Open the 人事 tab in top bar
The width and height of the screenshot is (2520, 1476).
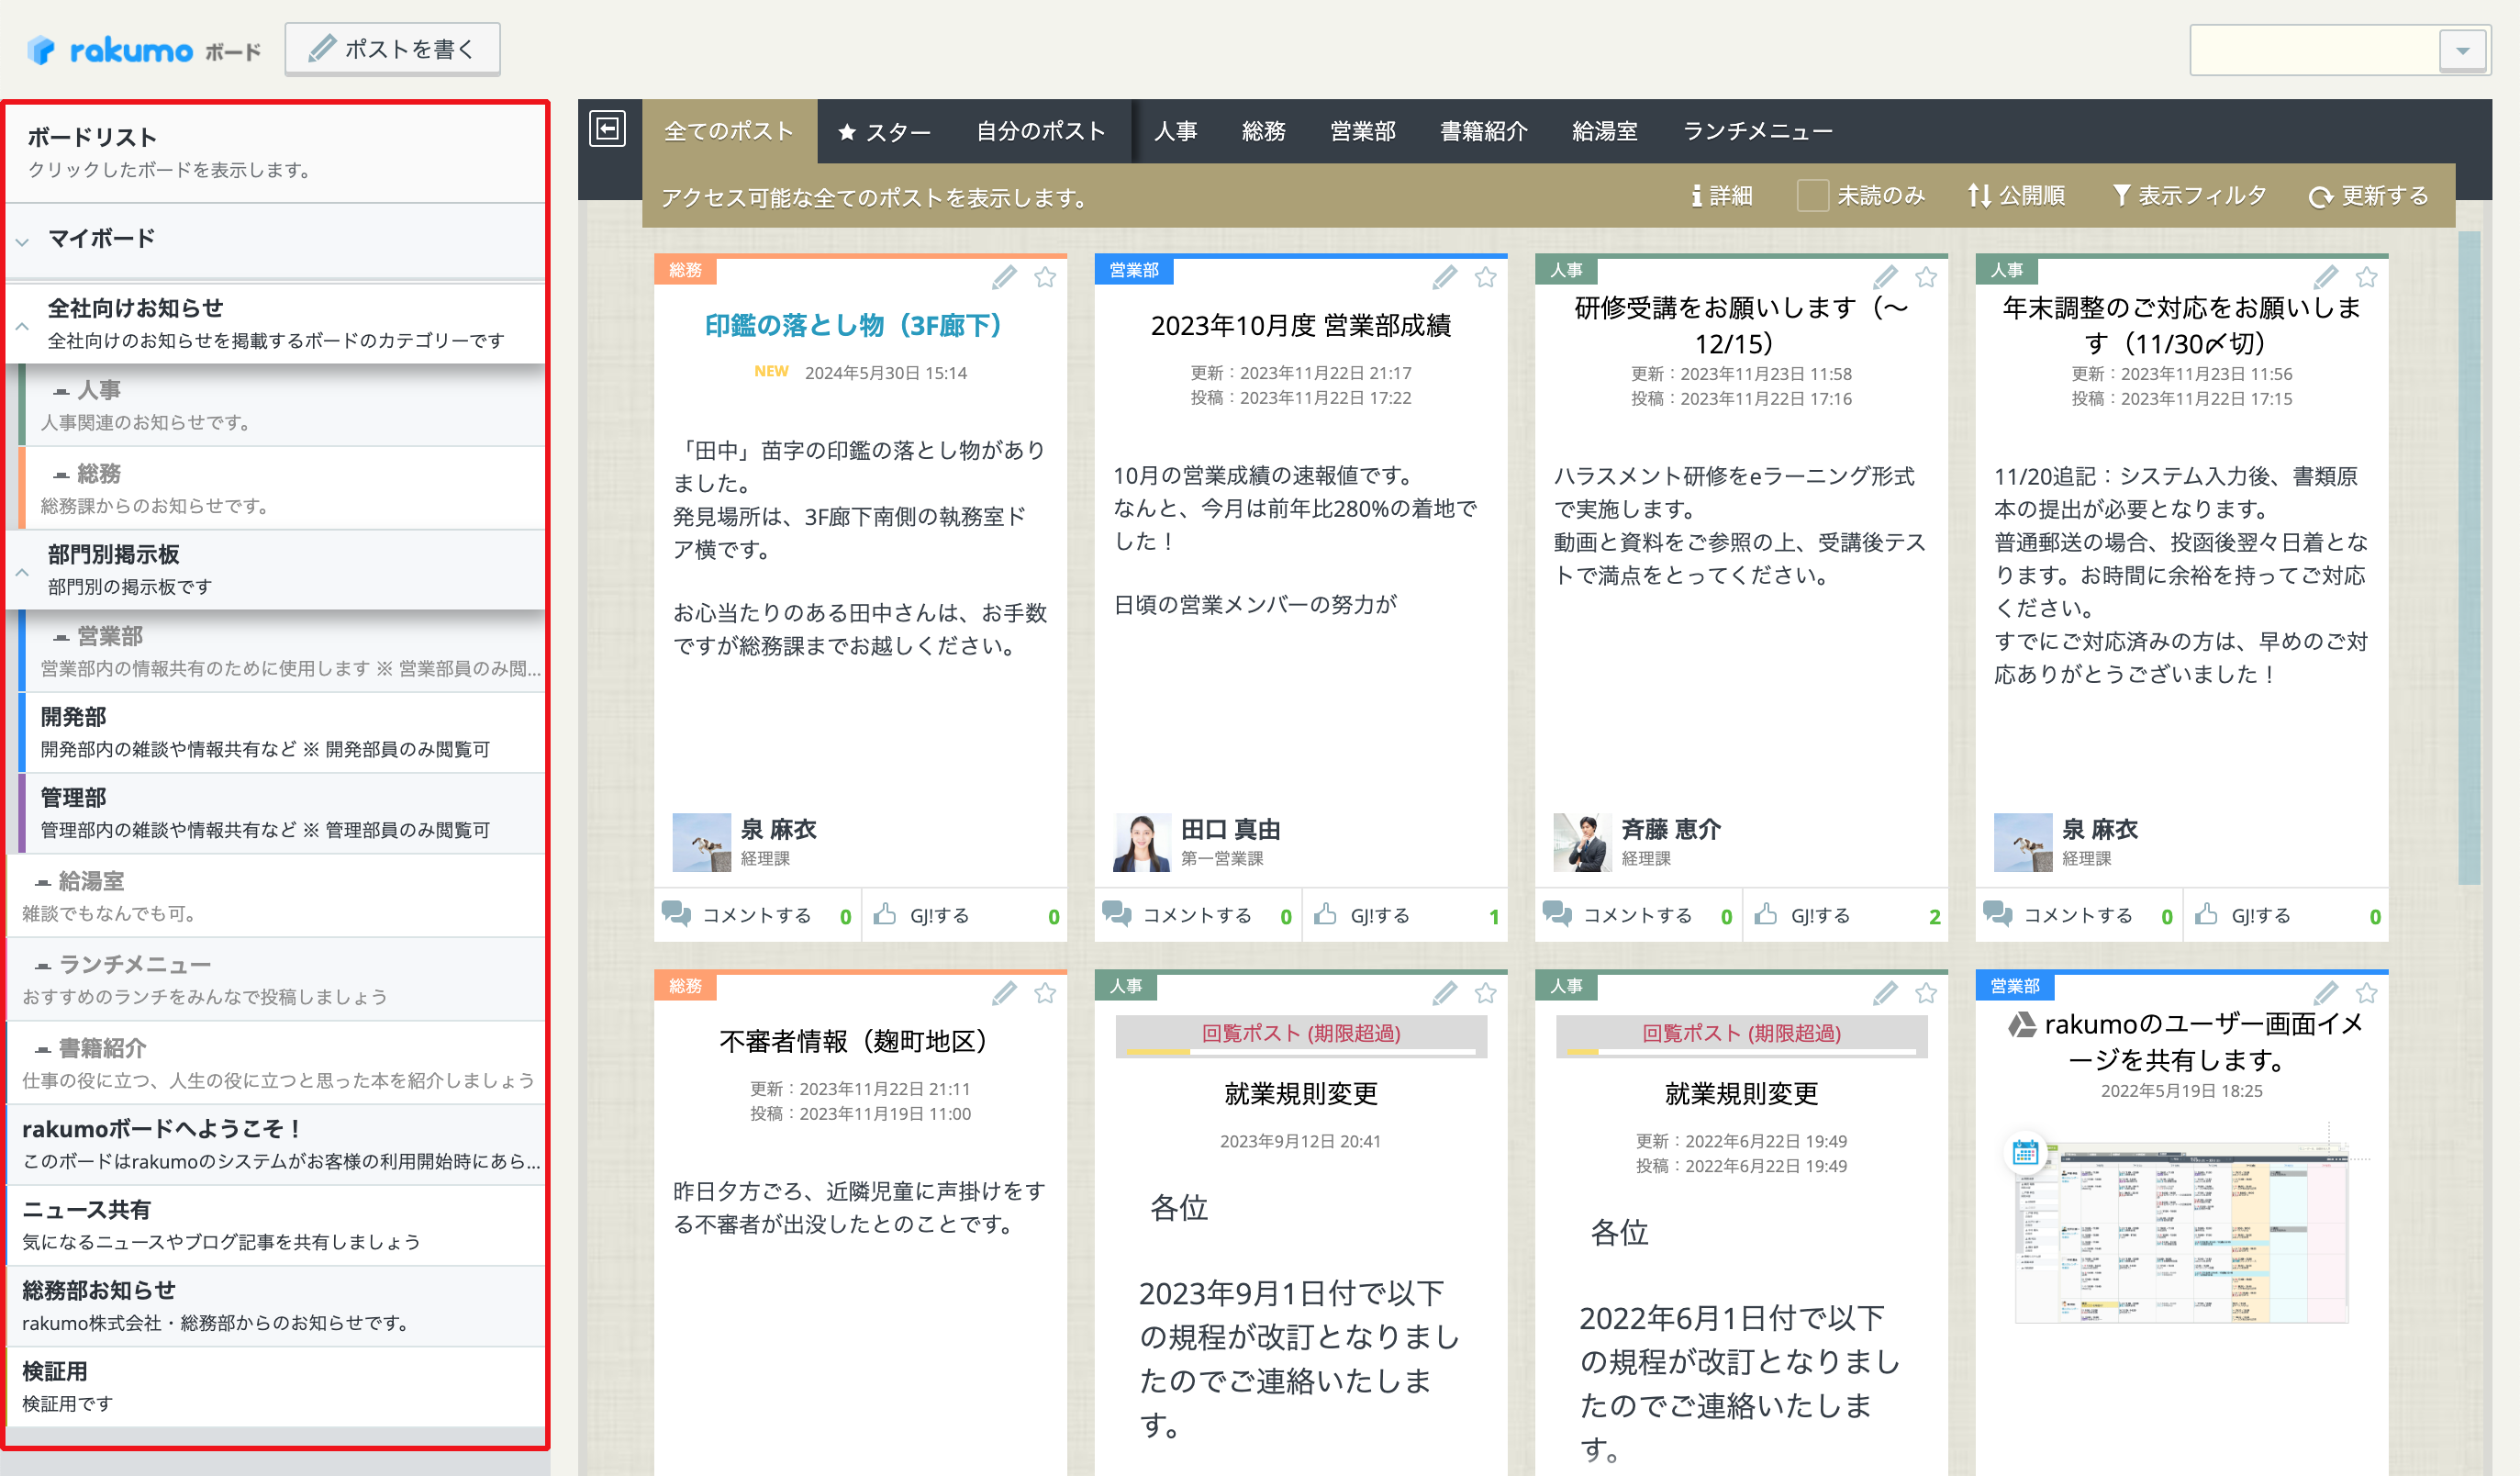[x=1176, y=131]
